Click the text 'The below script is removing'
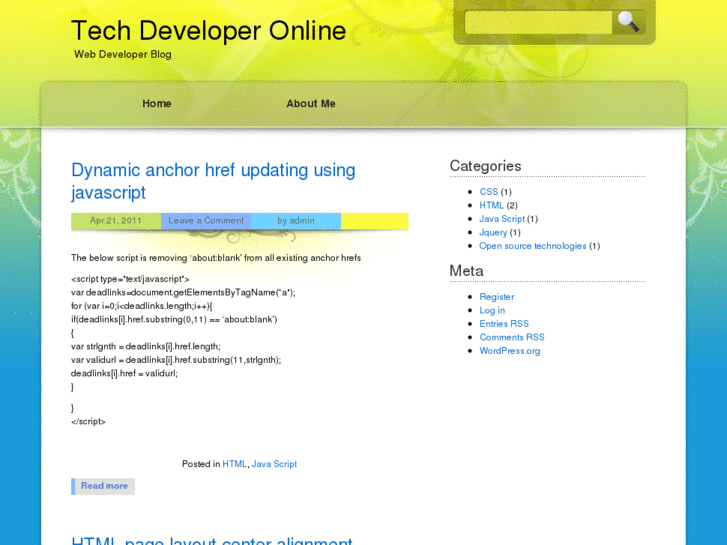Image resolution: width=727 pixels, height=545 pixels. [x=129, y=258]
